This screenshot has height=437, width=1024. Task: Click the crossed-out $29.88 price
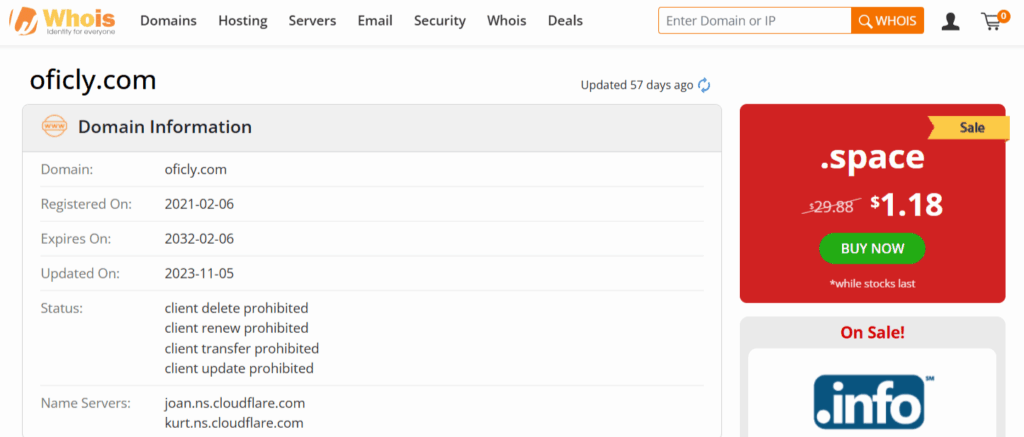(x=831, y=206)
